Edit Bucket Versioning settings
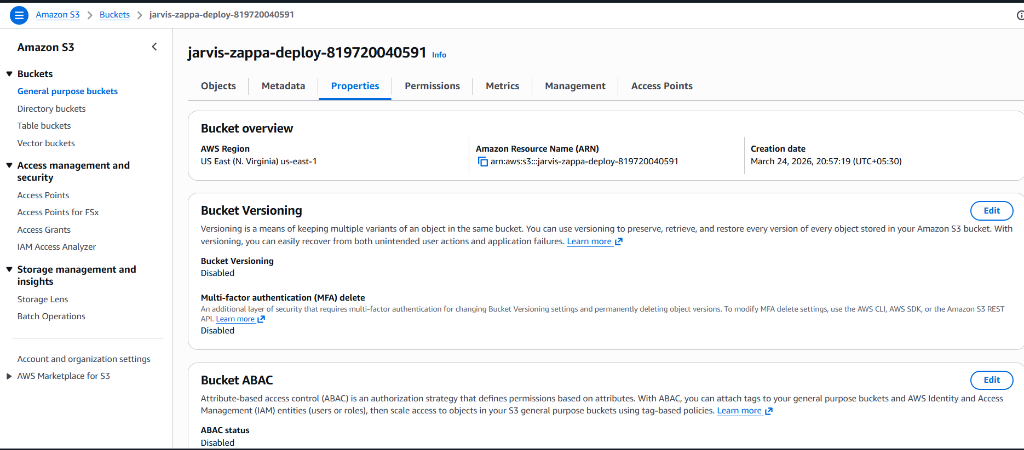The height and width of the screenshot is (450, 1024). (x=991, y=211)
